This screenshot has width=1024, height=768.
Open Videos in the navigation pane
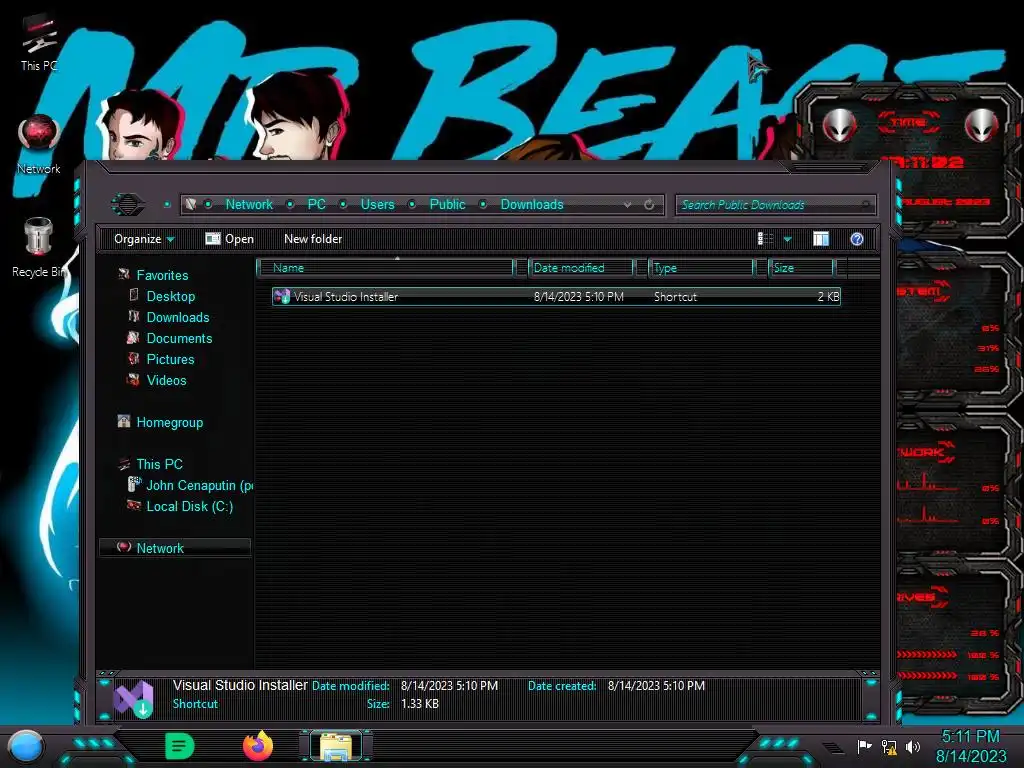(166, 380)
